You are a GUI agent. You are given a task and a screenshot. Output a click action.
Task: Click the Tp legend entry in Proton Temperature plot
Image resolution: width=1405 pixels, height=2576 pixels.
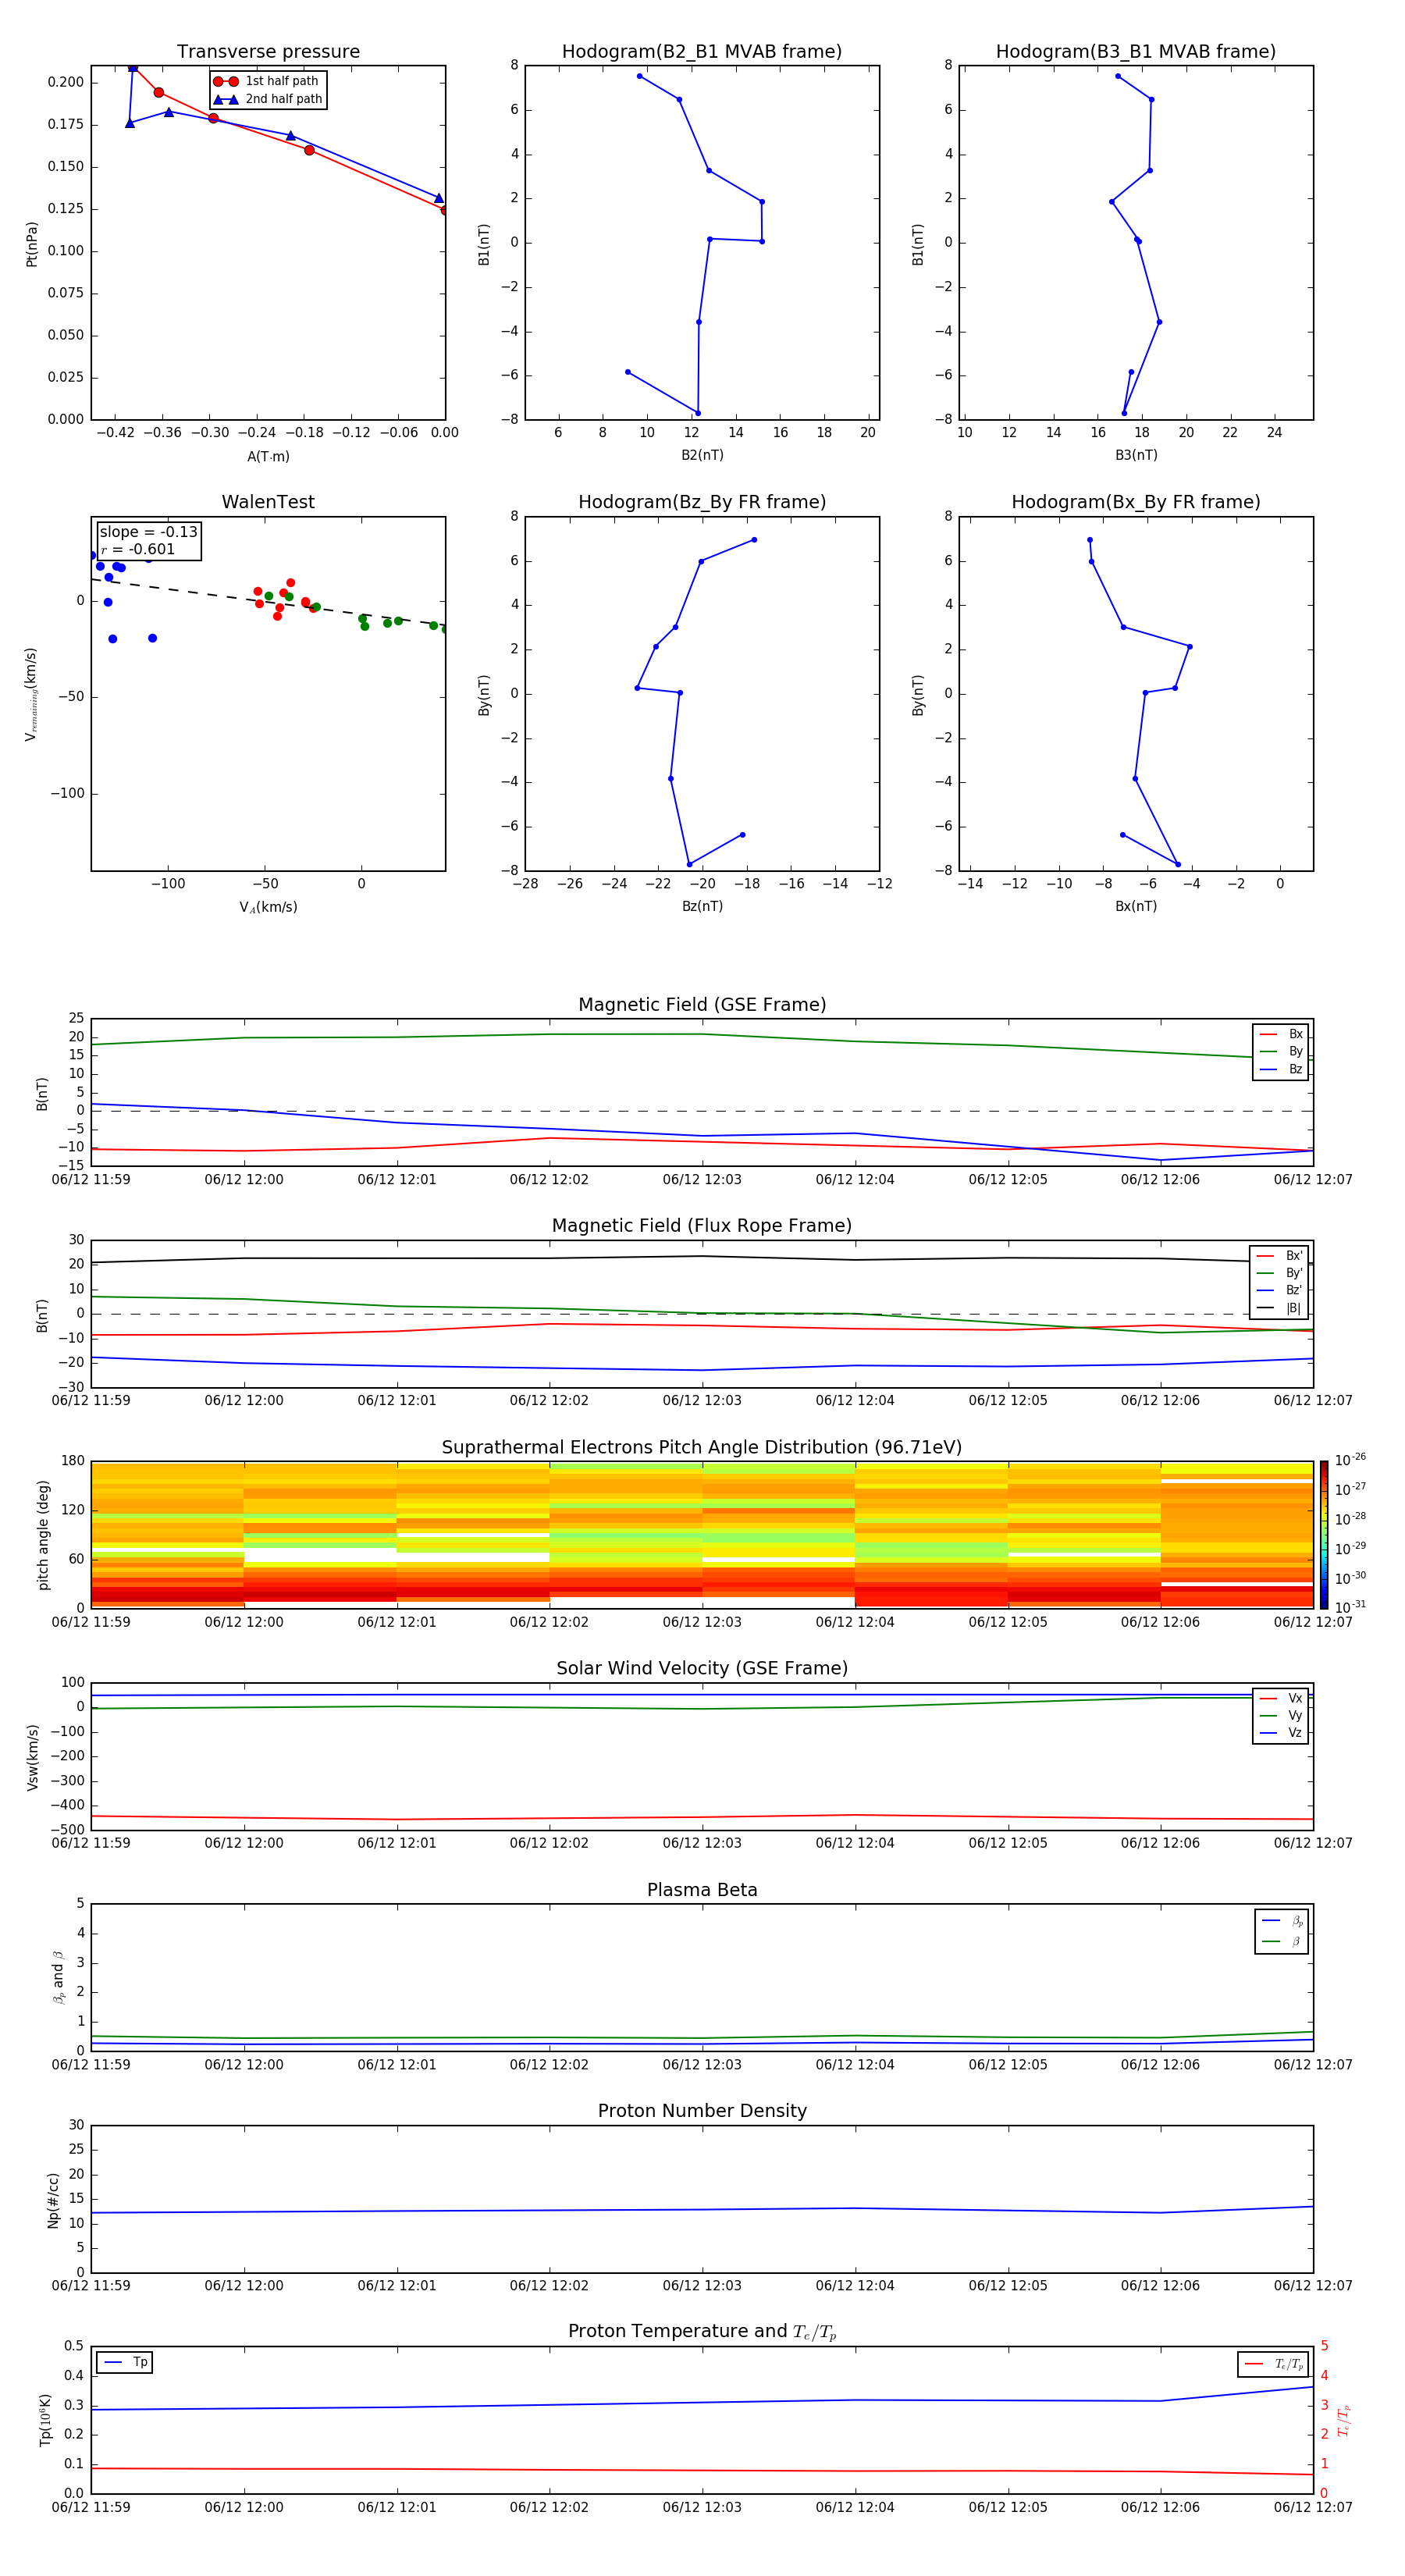click(x=125, y=2362)
